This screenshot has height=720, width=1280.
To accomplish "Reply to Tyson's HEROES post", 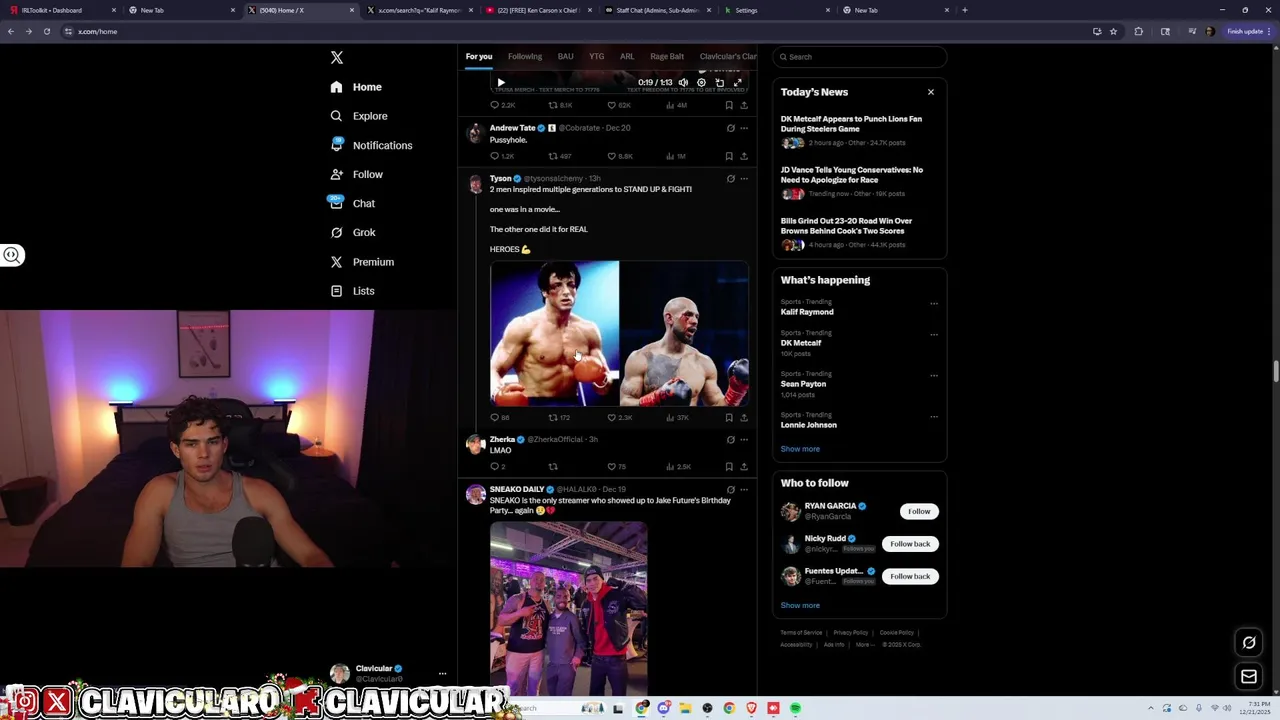I will tap(494, 417).
